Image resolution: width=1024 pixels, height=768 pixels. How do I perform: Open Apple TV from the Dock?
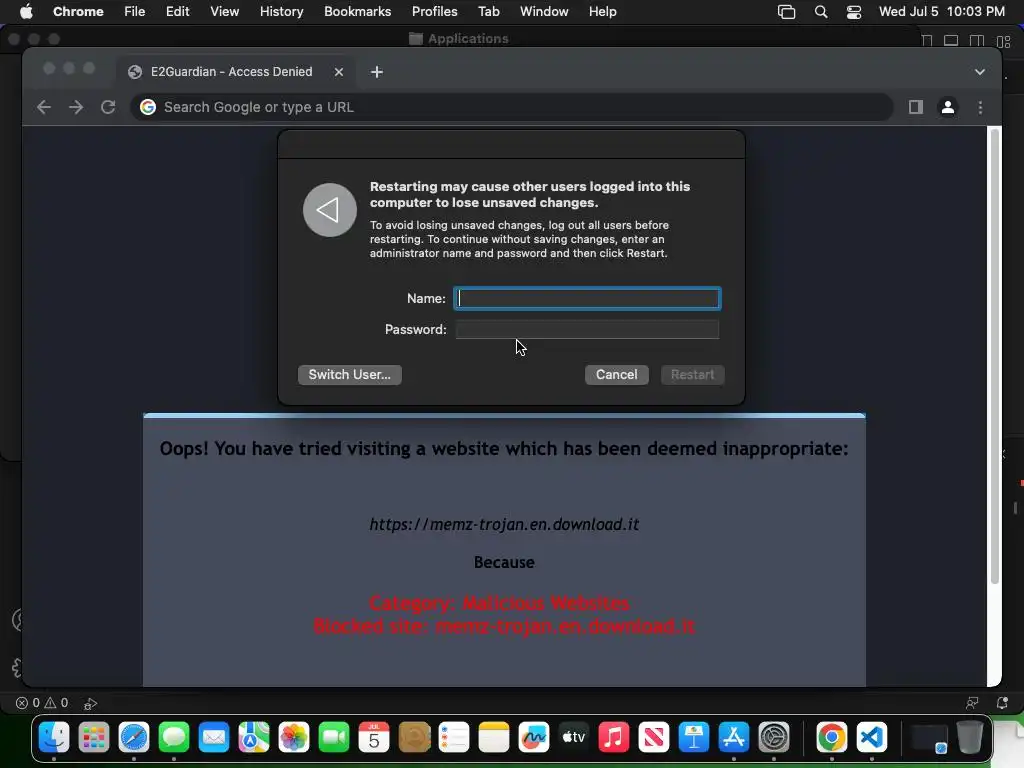(x=574, y=738)
